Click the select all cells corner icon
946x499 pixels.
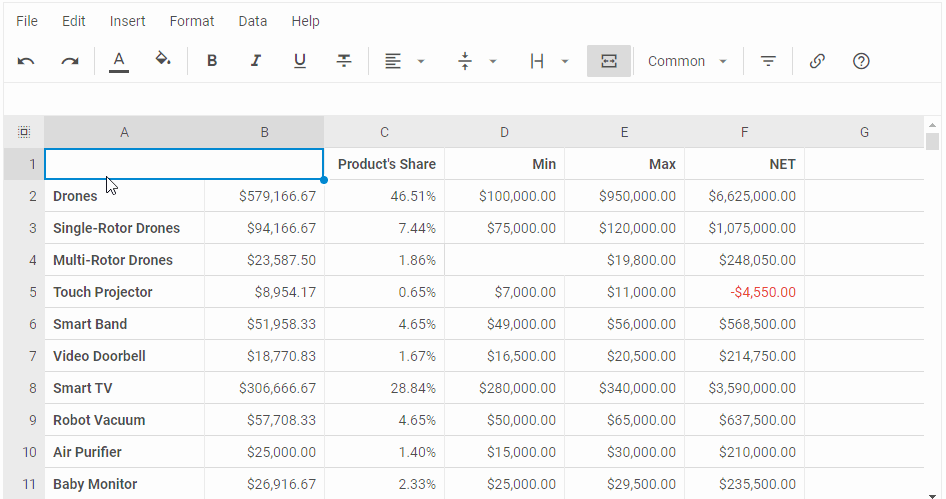click(24, 132)
